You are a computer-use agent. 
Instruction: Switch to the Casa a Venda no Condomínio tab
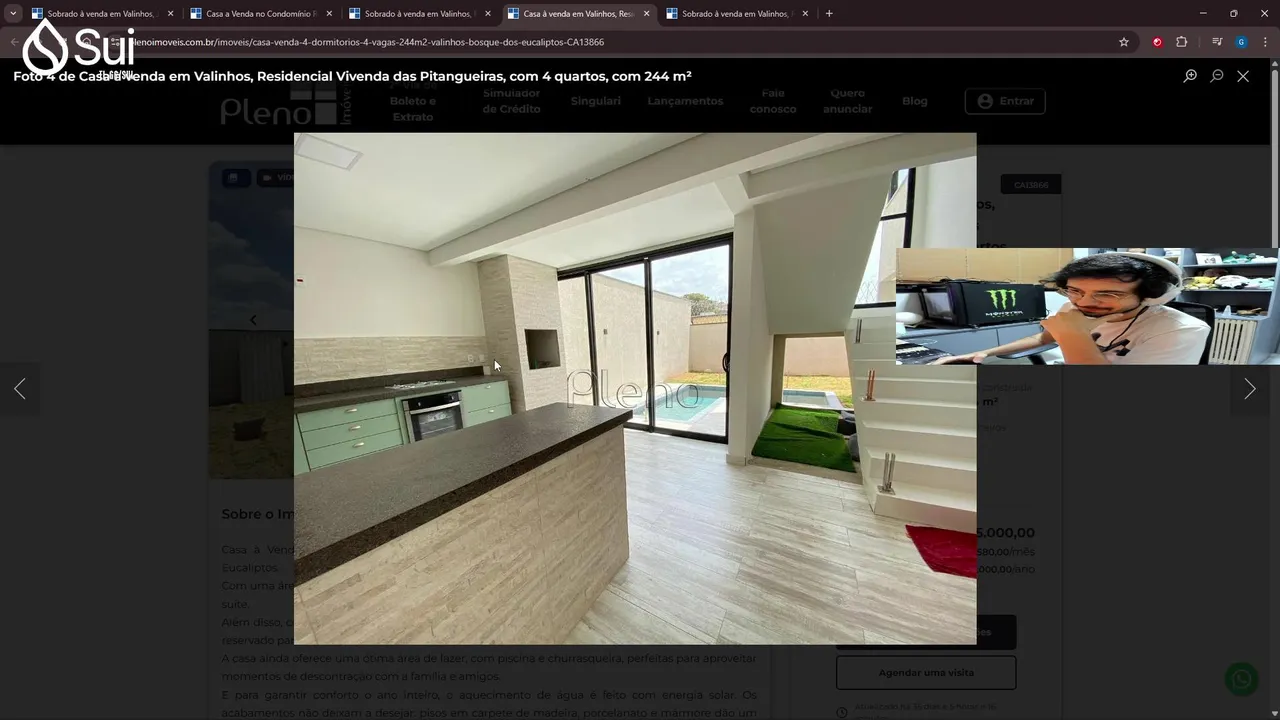[x=261, y=14]
